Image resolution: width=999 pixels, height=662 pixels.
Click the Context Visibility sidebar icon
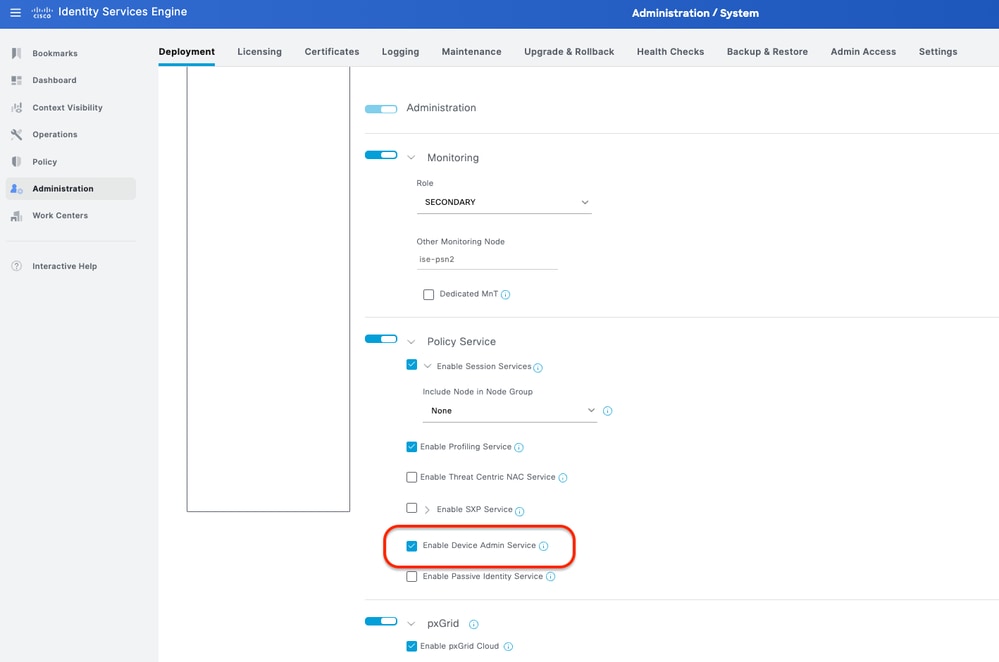[x=17, y=108]
